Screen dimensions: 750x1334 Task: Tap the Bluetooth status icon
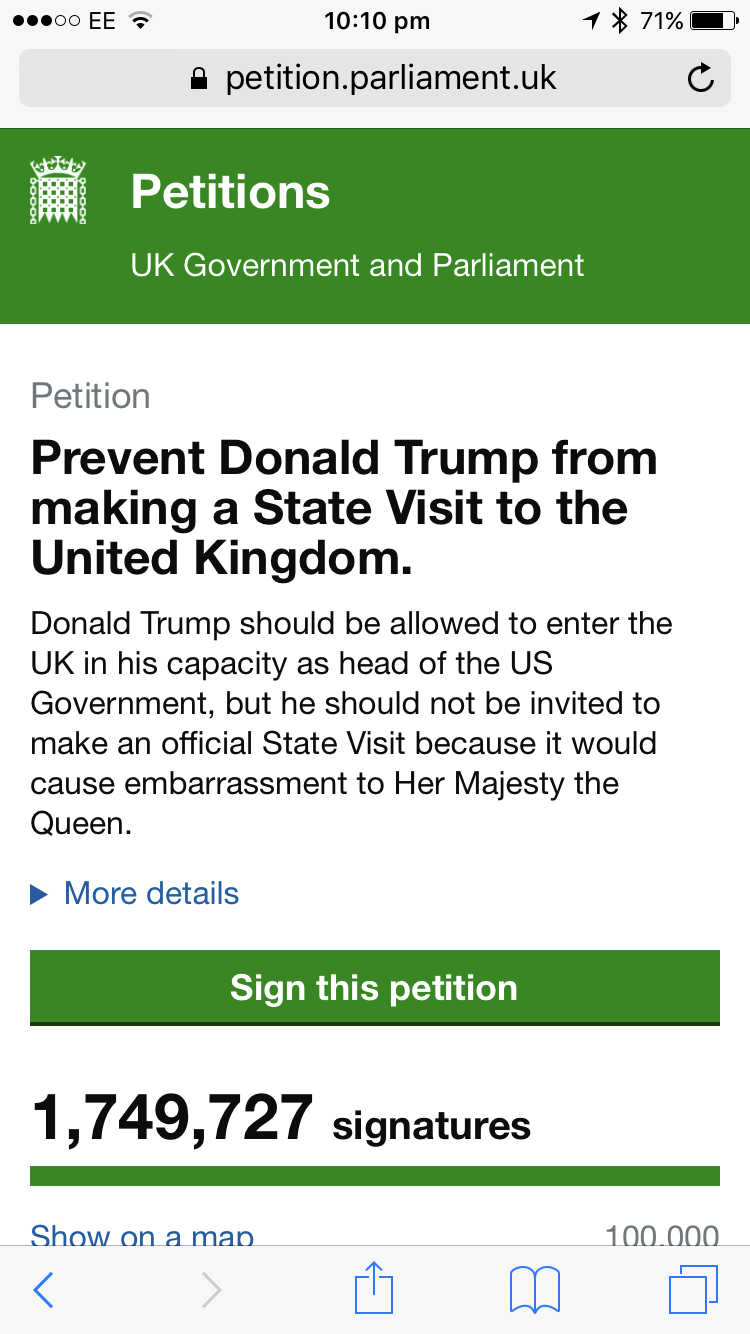point(621,21)
